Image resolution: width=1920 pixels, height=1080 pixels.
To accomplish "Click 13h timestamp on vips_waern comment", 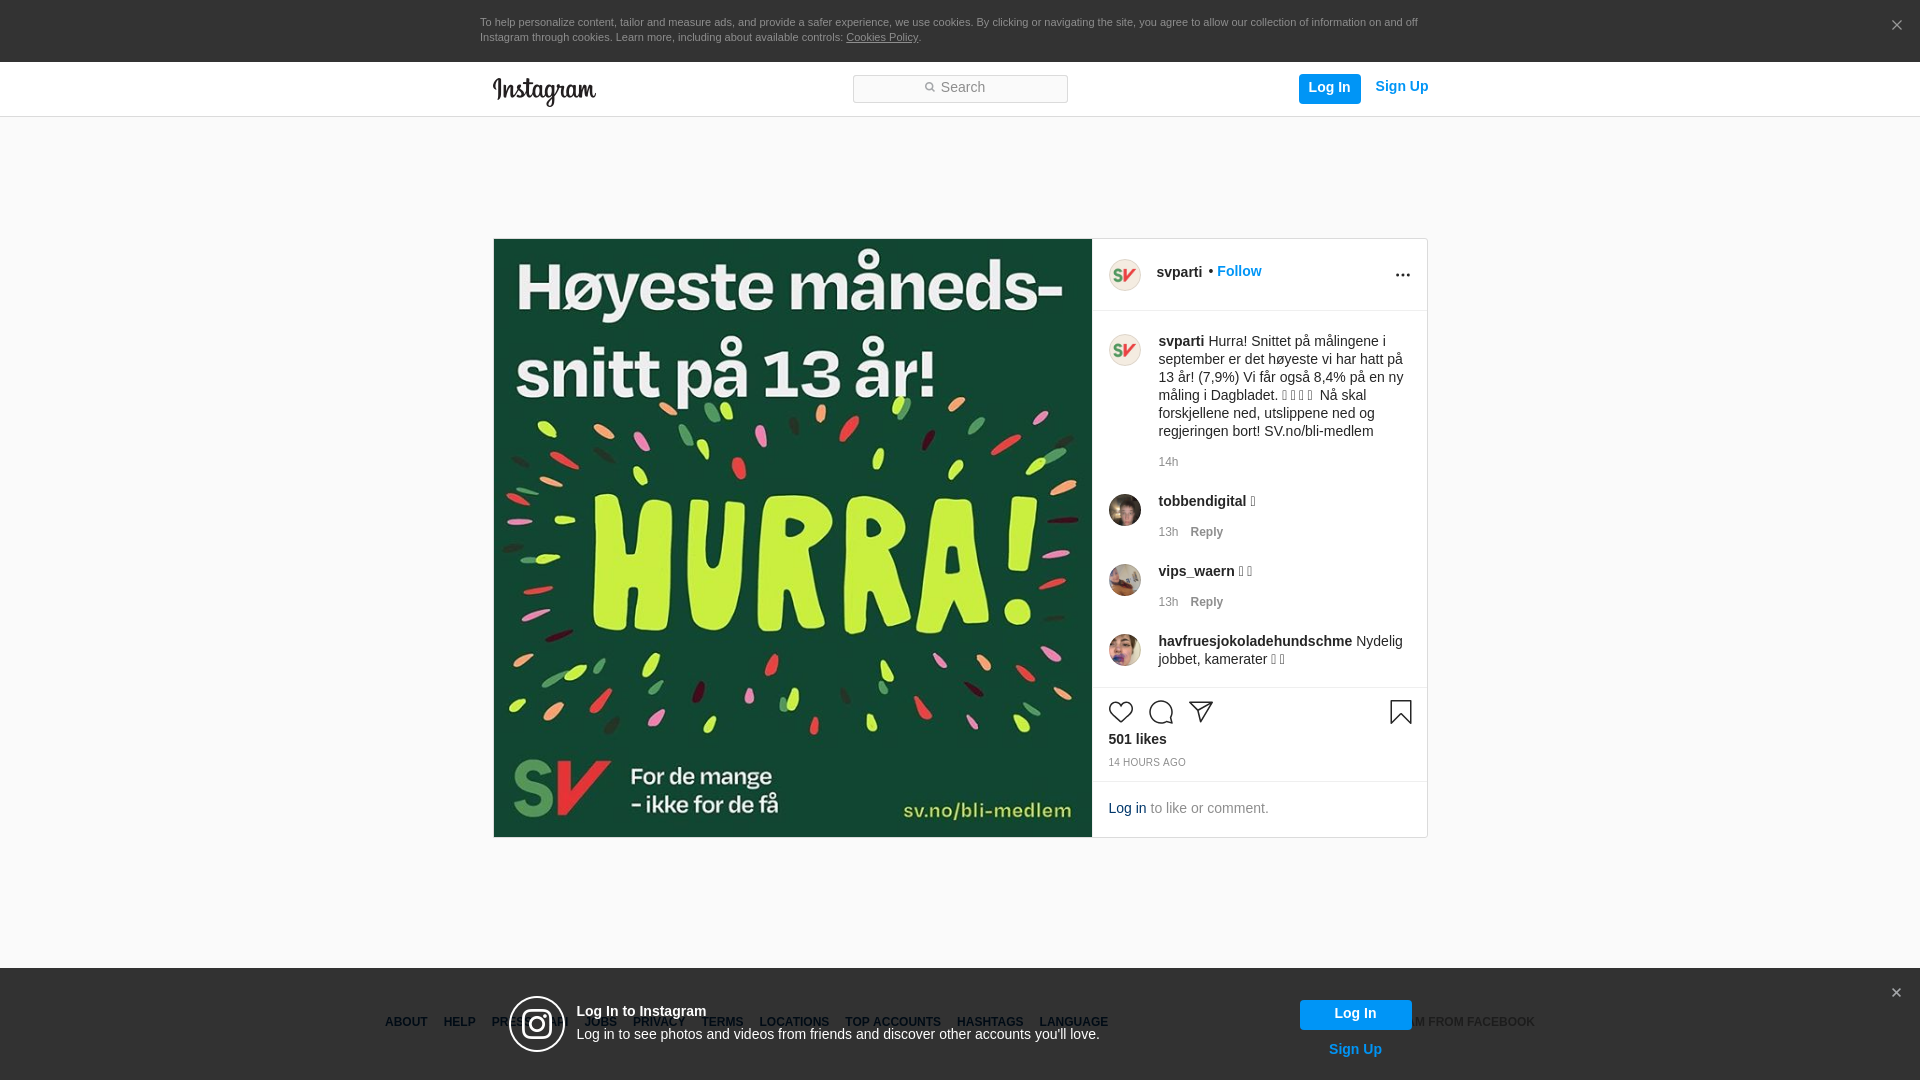I will pyautogui.click(x=1168, y=602).
